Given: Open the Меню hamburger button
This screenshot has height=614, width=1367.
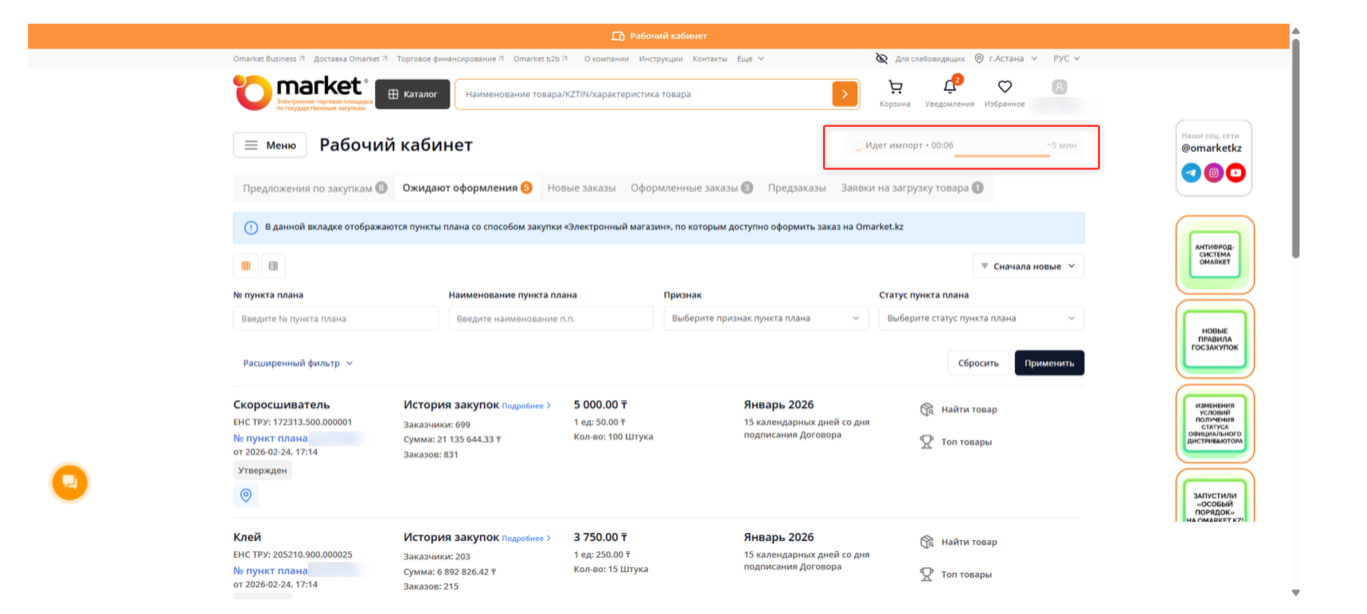Looking at the screenshot, I should click(x=270, y=145).
